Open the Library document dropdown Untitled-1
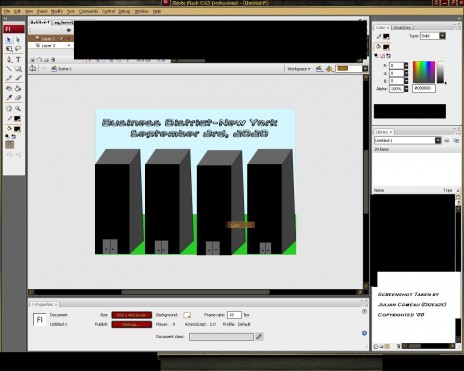 point(408,141)
